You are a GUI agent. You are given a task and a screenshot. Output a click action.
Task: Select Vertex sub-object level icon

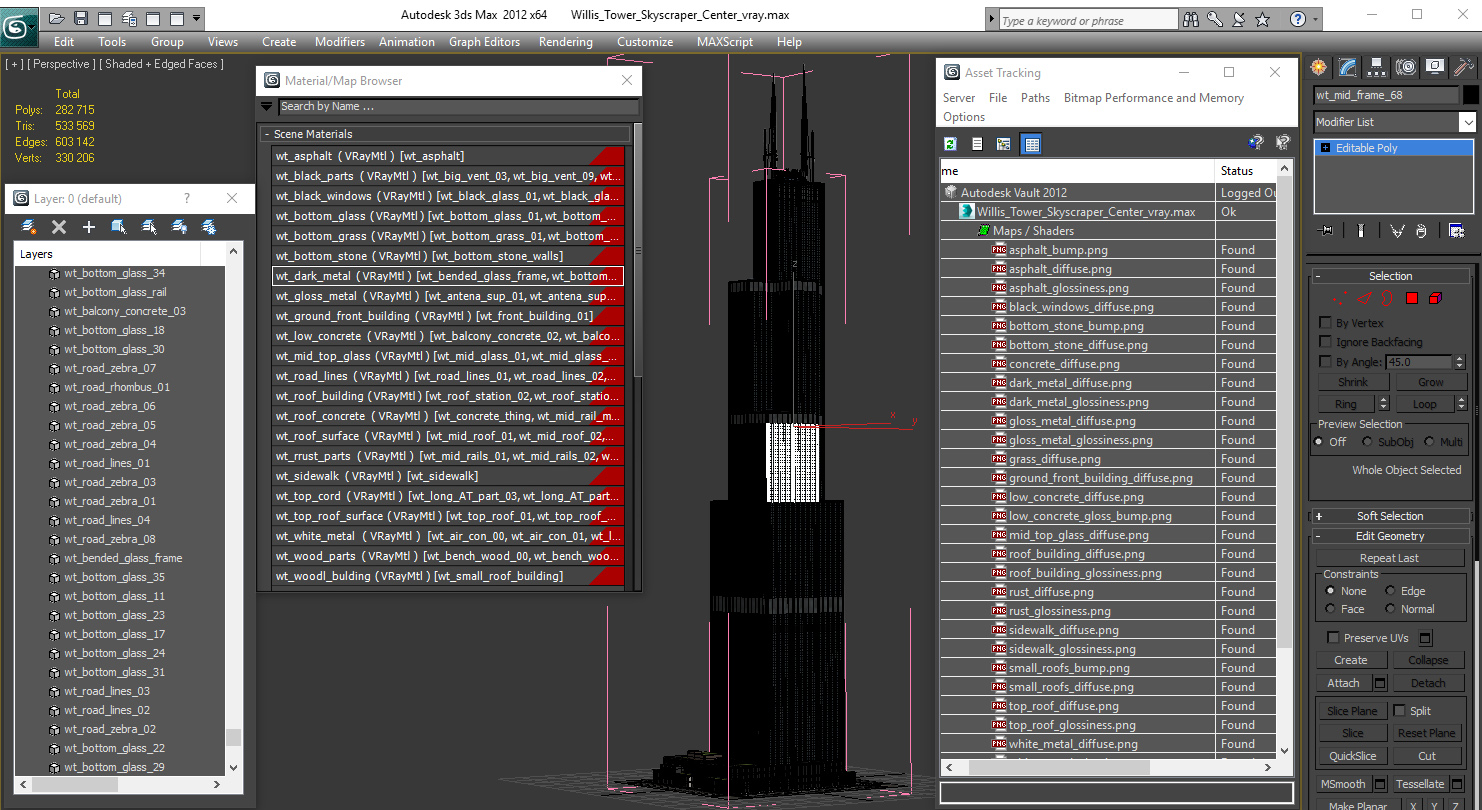tap(1339, 298)
